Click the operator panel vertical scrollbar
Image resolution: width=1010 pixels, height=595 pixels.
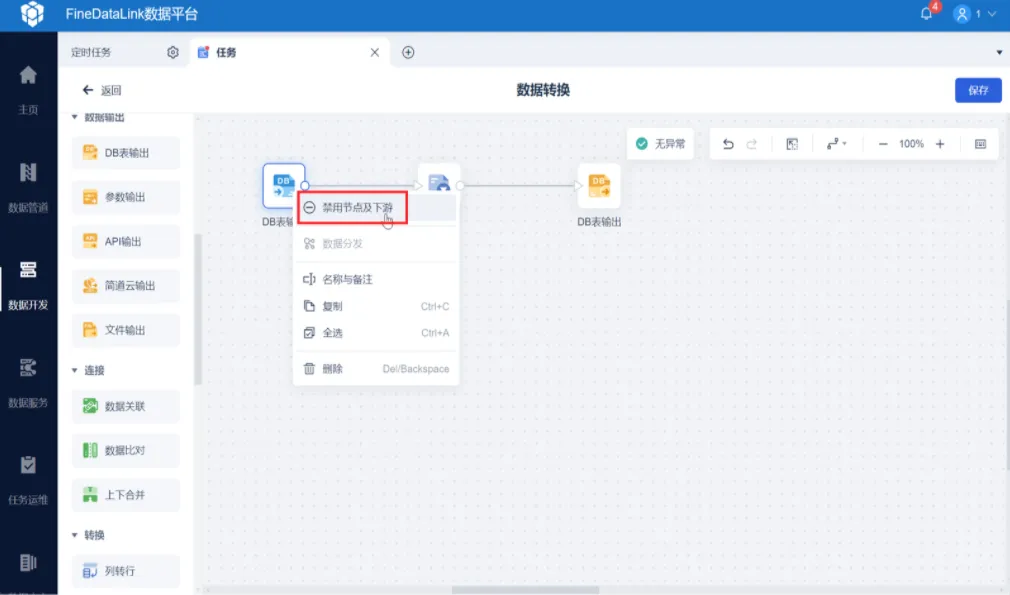click(198, 309)
